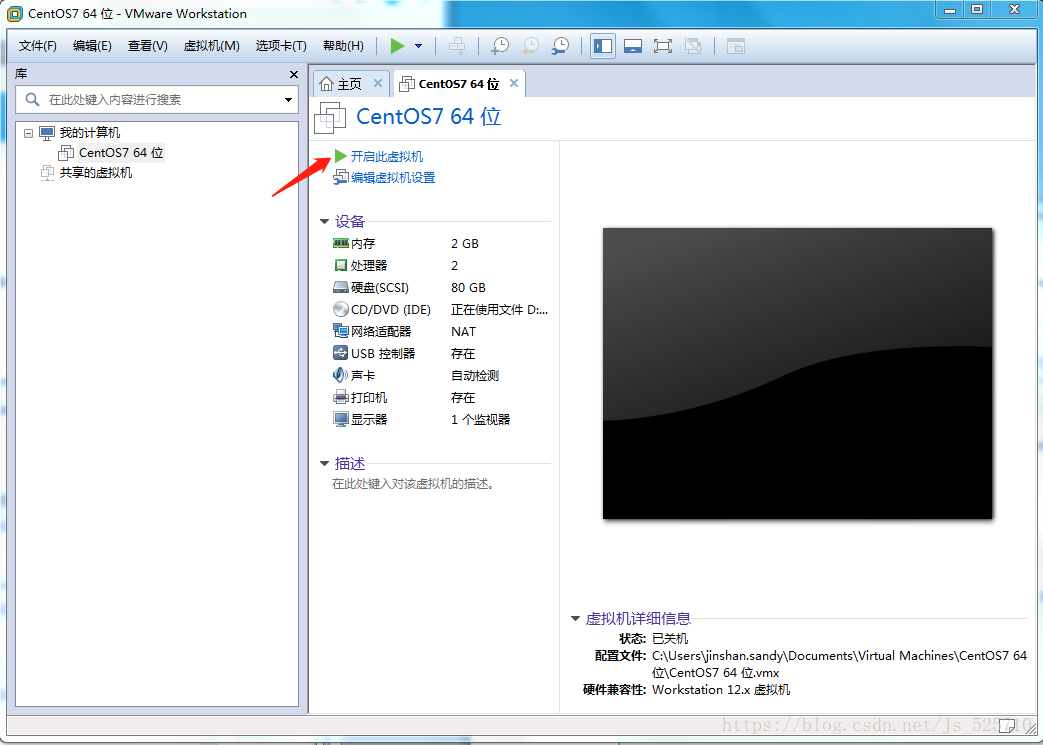The width and height of the screenshot is (1043, 745).
Task: Collapse the 我的计算机 tree node
Action: [x=28, y=133]
